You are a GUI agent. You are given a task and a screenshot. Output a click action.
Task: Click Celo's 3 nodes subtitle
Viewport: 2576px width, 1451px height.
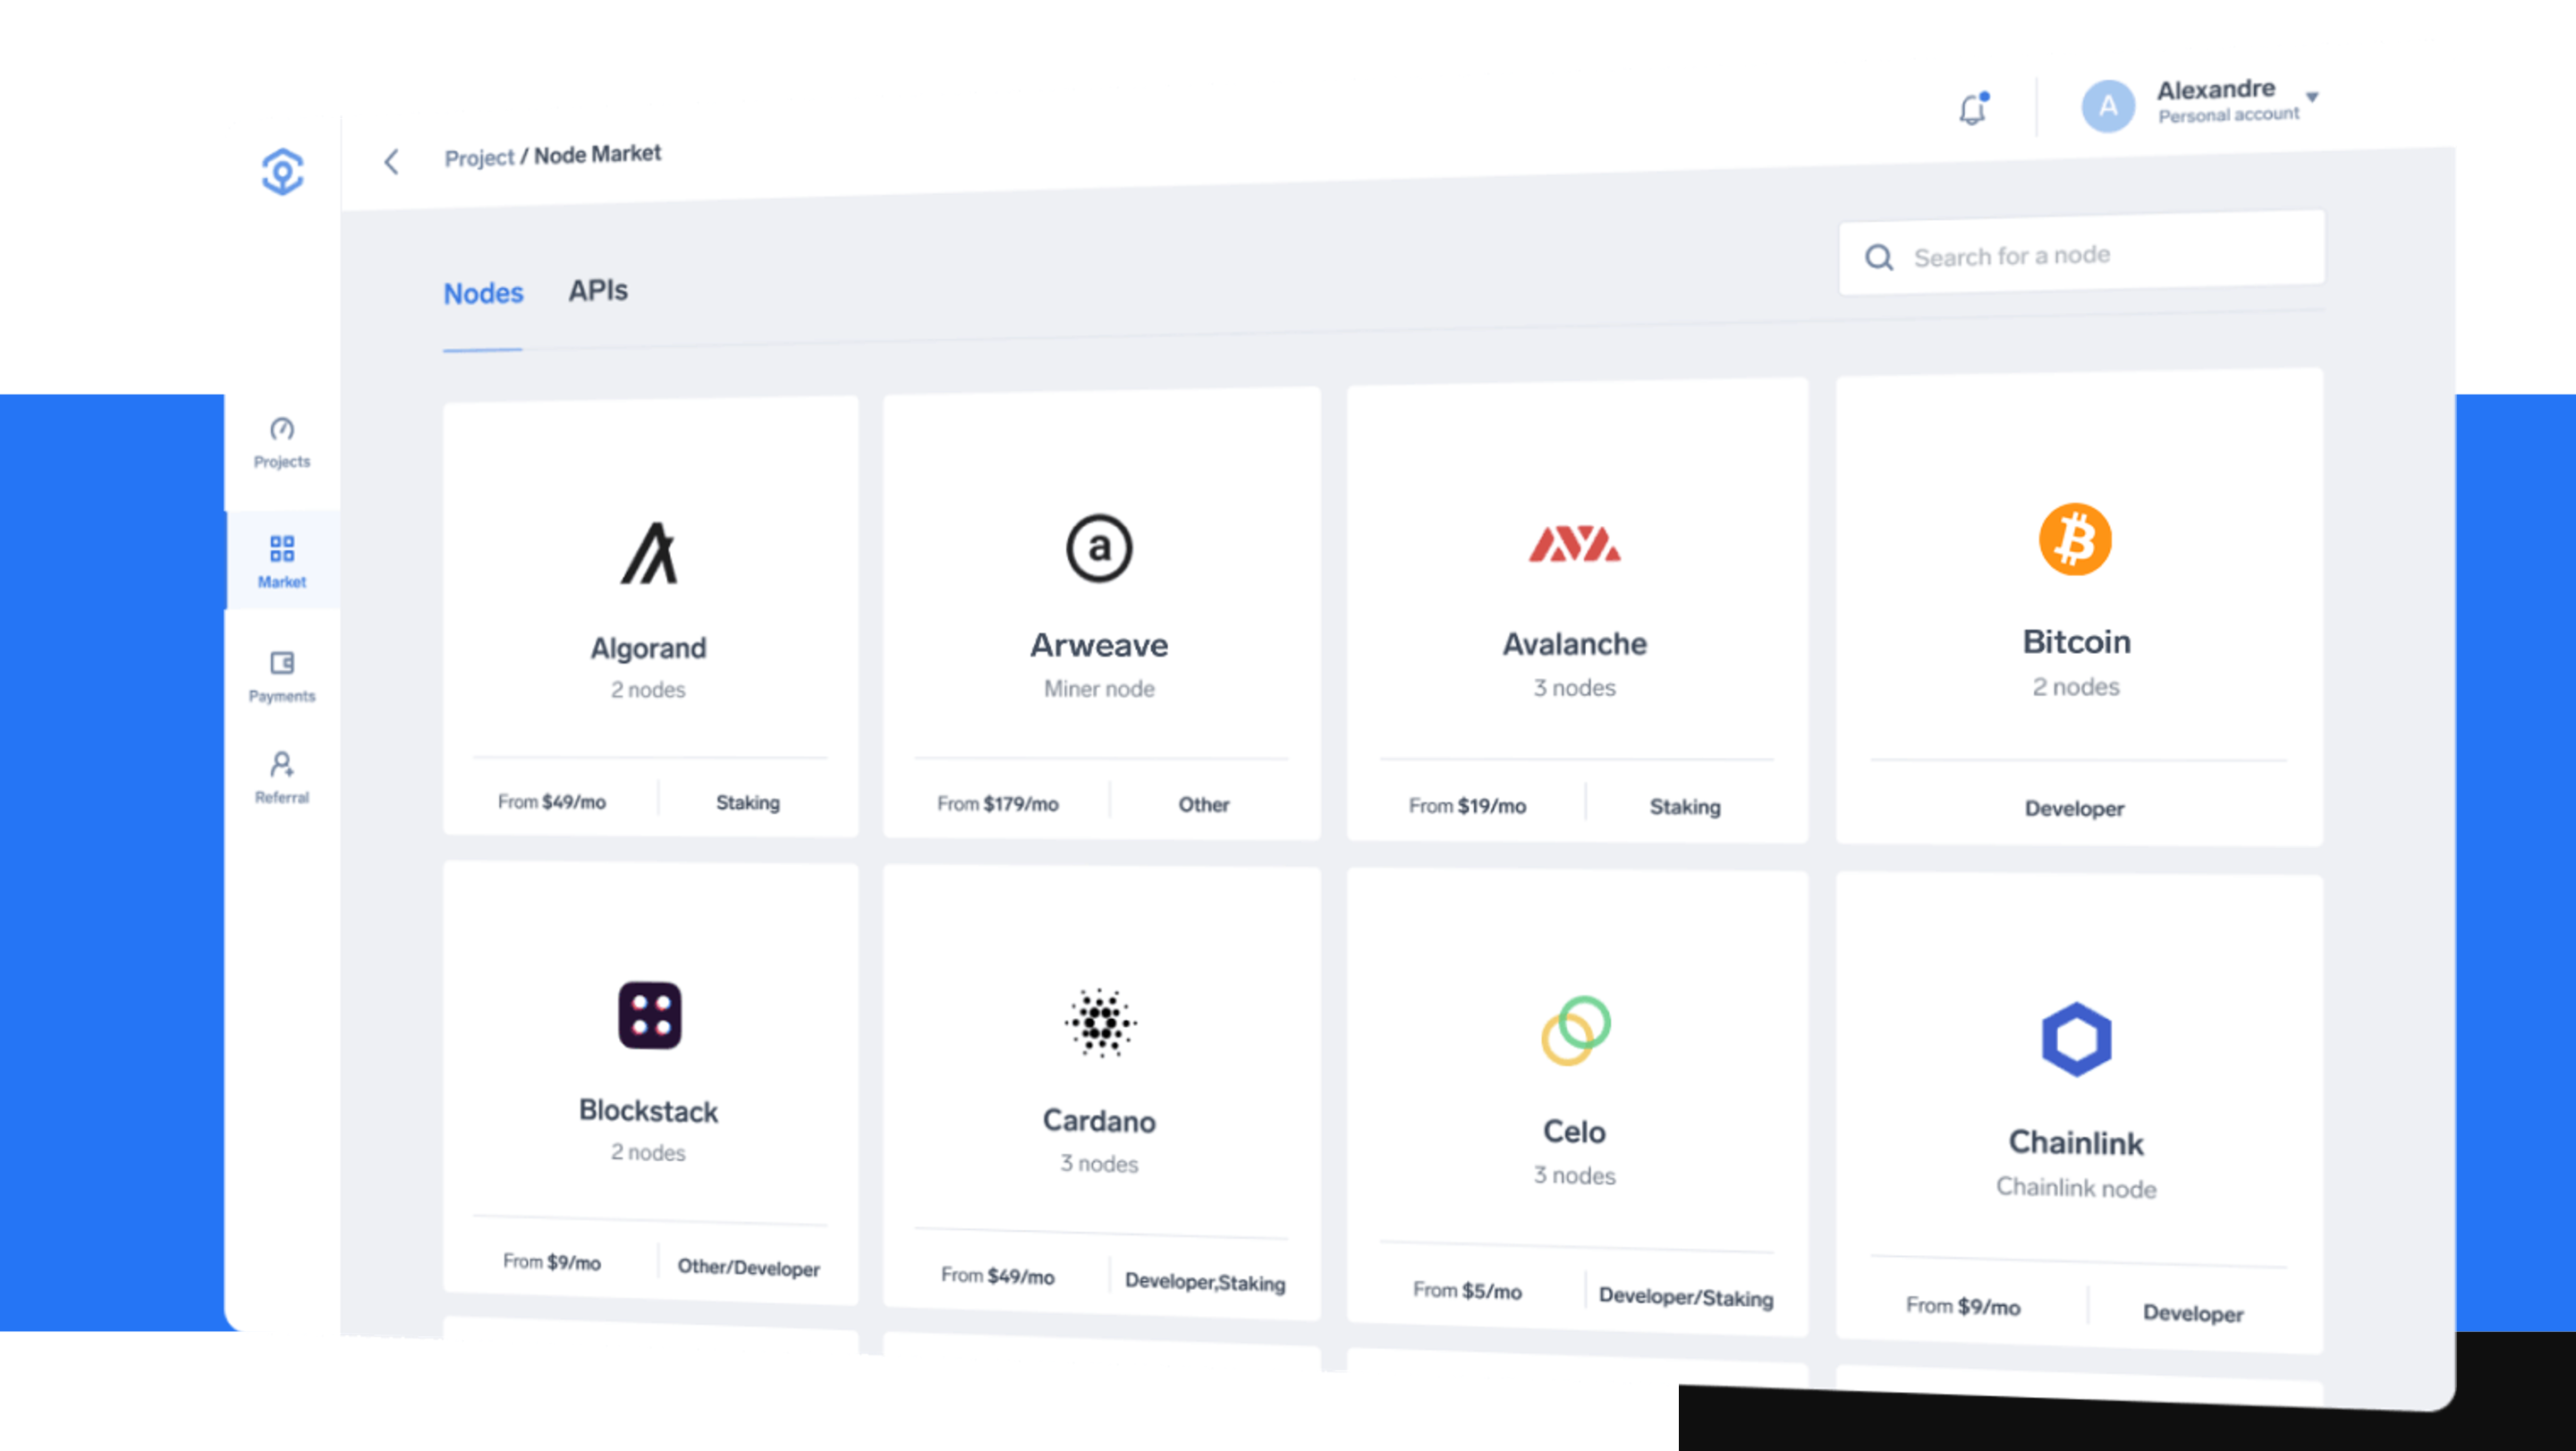tap(1574, 1176)
